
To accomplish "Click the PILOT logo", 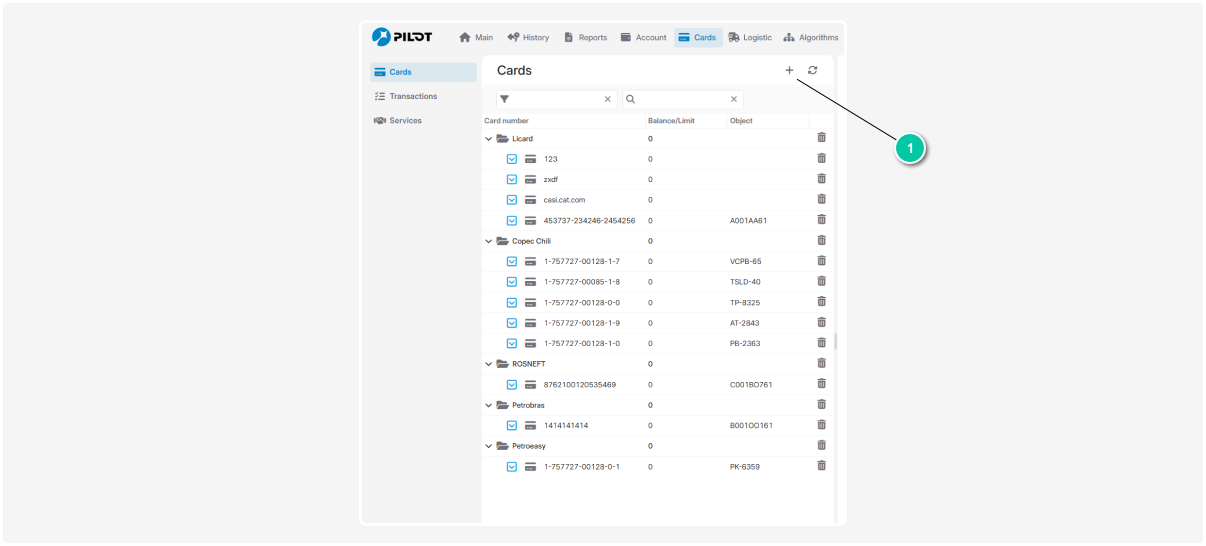I will (402, 37).
